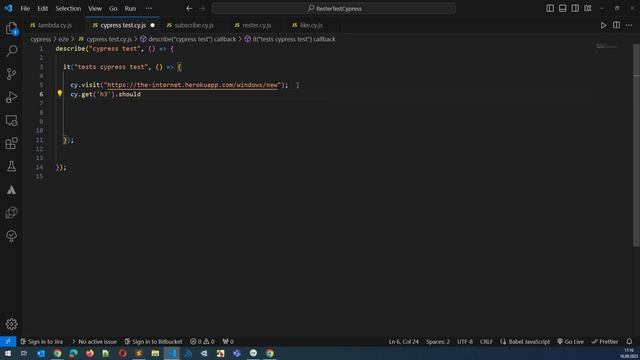Viewport: 640px width, 360px height.
Task: Click Ln 6, Col 24 cursor position
Action: click(404, 341)
